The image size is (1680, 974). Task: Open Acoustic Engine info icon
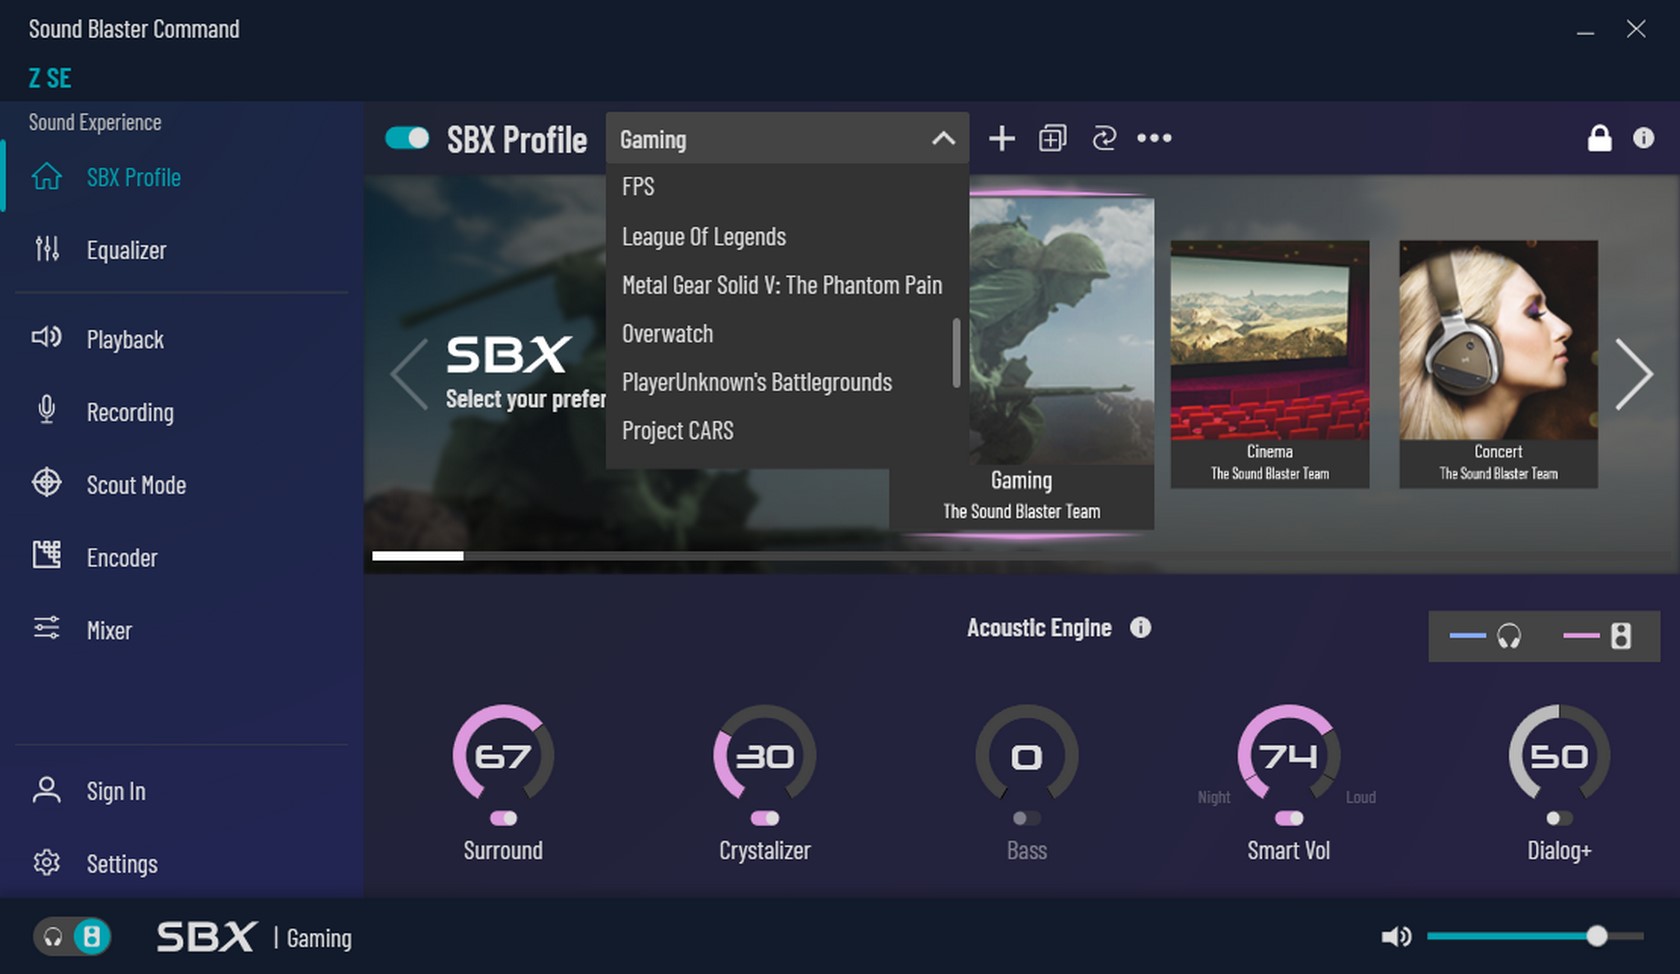(1141, 627)
